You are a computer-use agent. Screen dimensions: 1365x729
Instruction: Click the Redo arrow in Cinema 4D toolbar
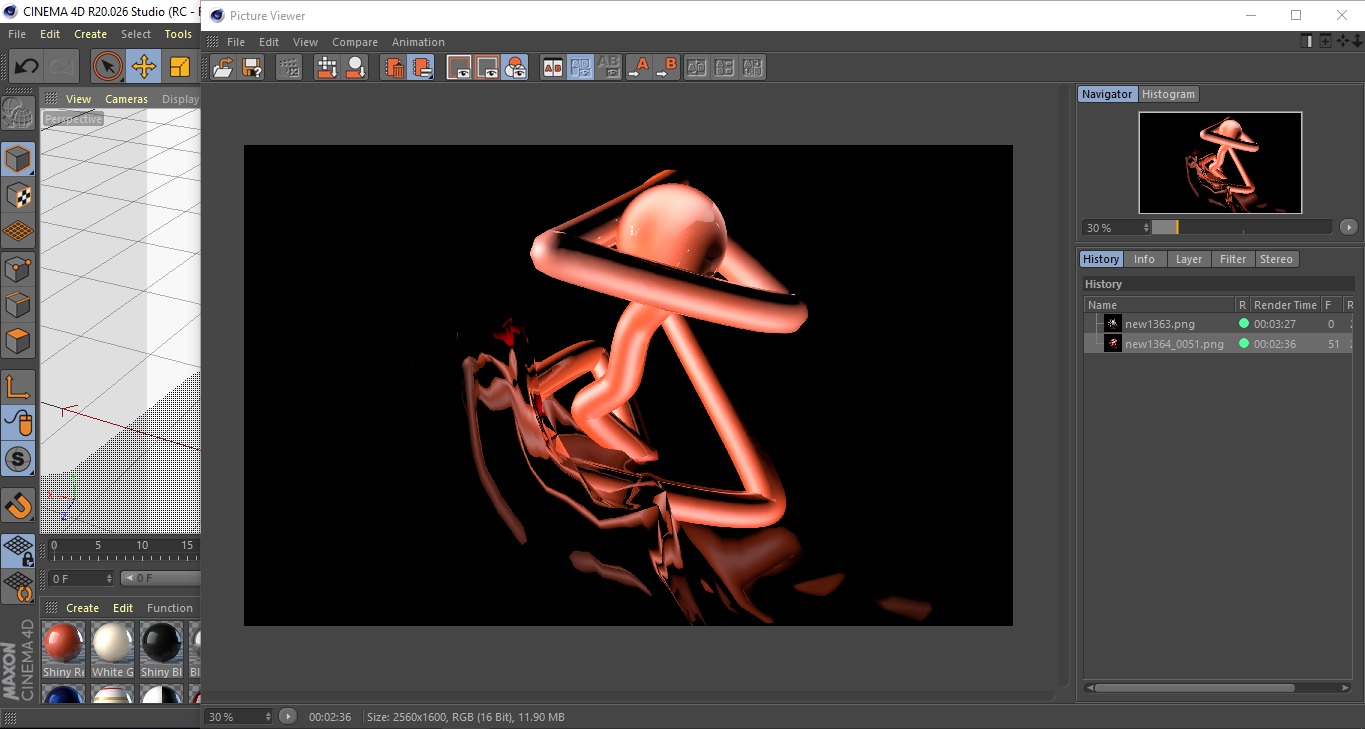(x=62, y=67)
